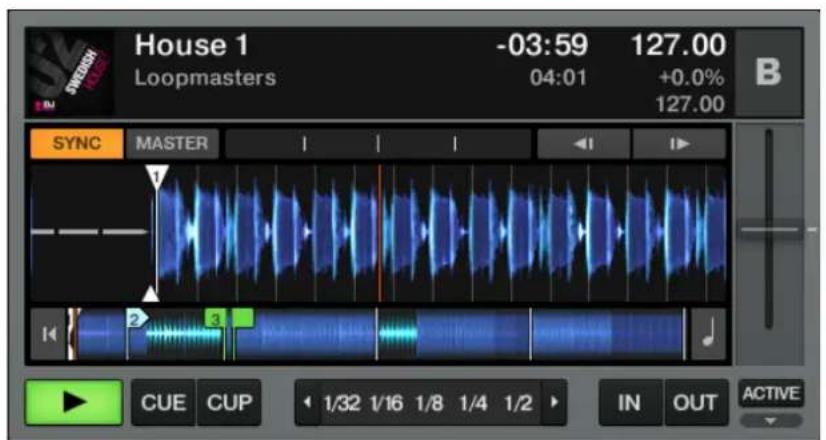
Task: Click the loop OUT button
Action: coord(696,403)
